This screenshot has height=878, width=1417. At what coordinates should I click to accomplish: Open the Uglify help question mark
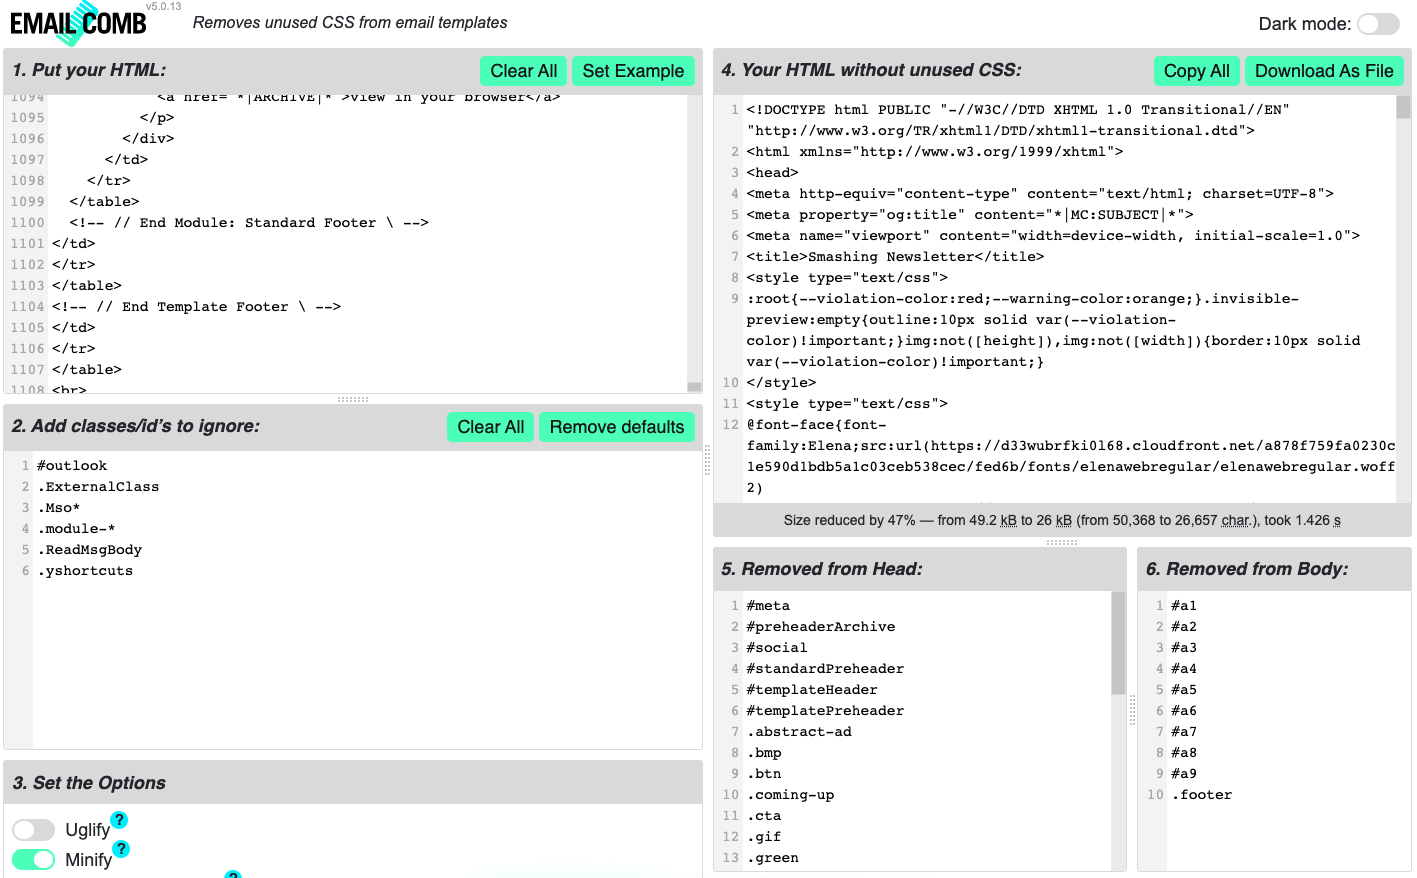(119, 820)
